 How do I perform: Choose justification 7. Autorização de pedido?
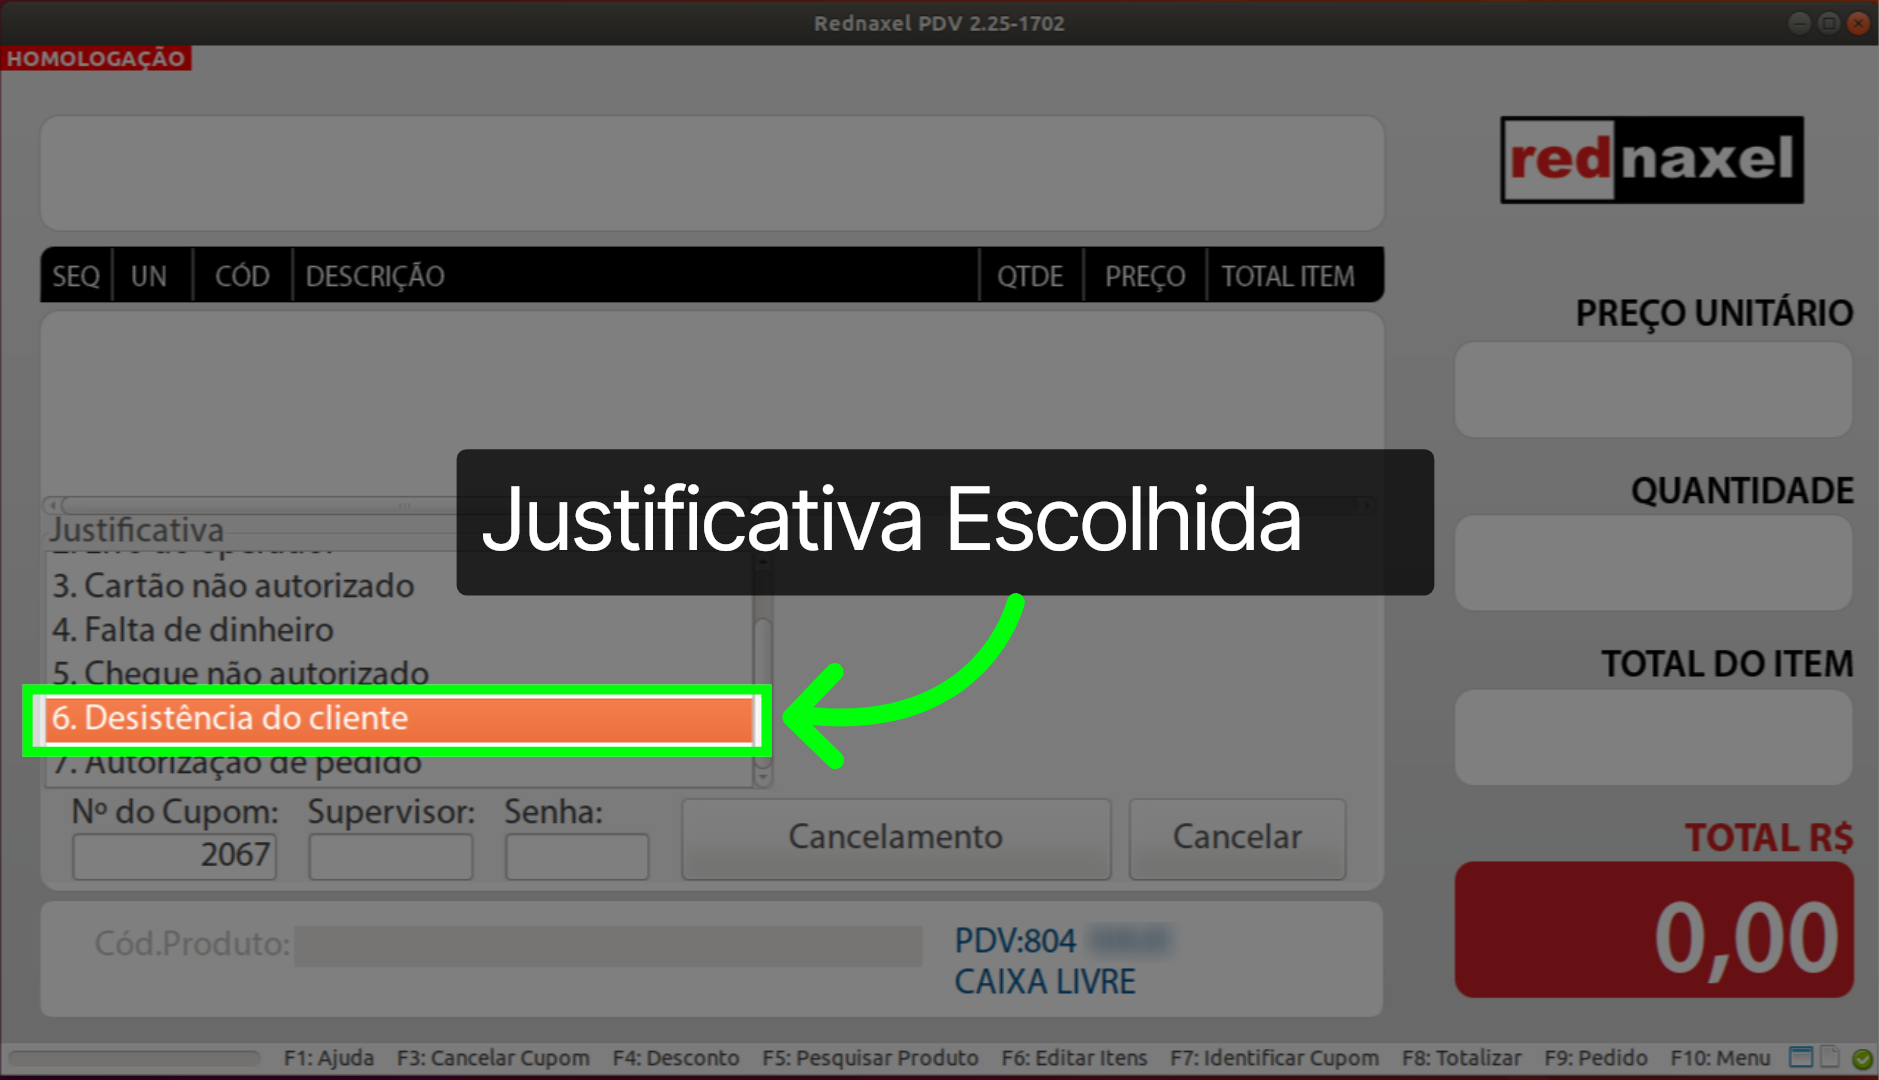pyautogui.click(x=237, y=761)
